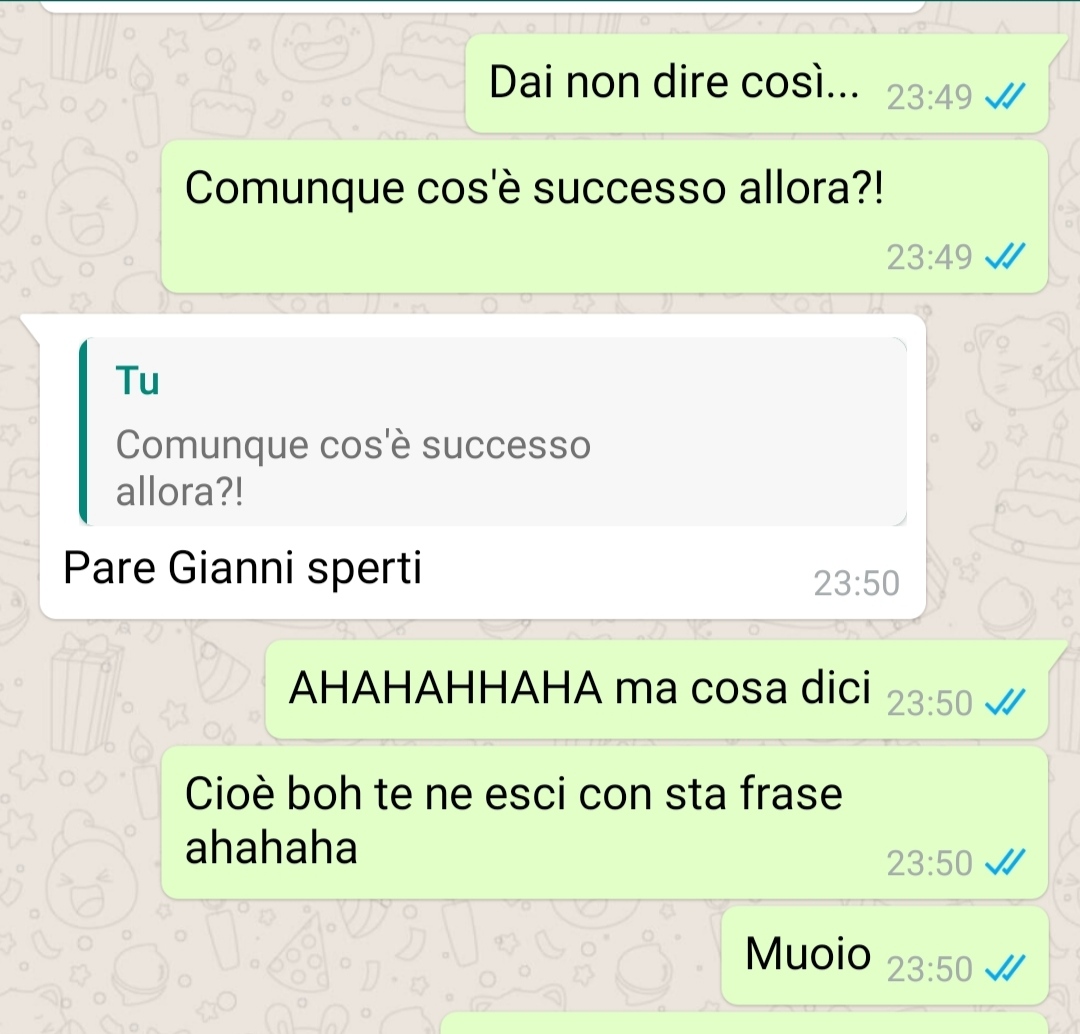Click the green bar of the quoted reply
1080x1034 pixels.
(83, 431)
